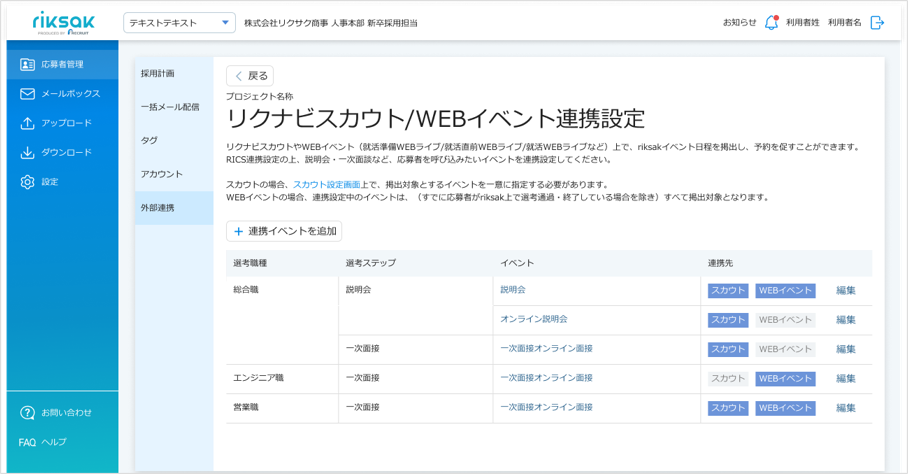Click the お問い合わせ question mark icon
The height and width of the screenshot is (474, 908).
[27, 413]
